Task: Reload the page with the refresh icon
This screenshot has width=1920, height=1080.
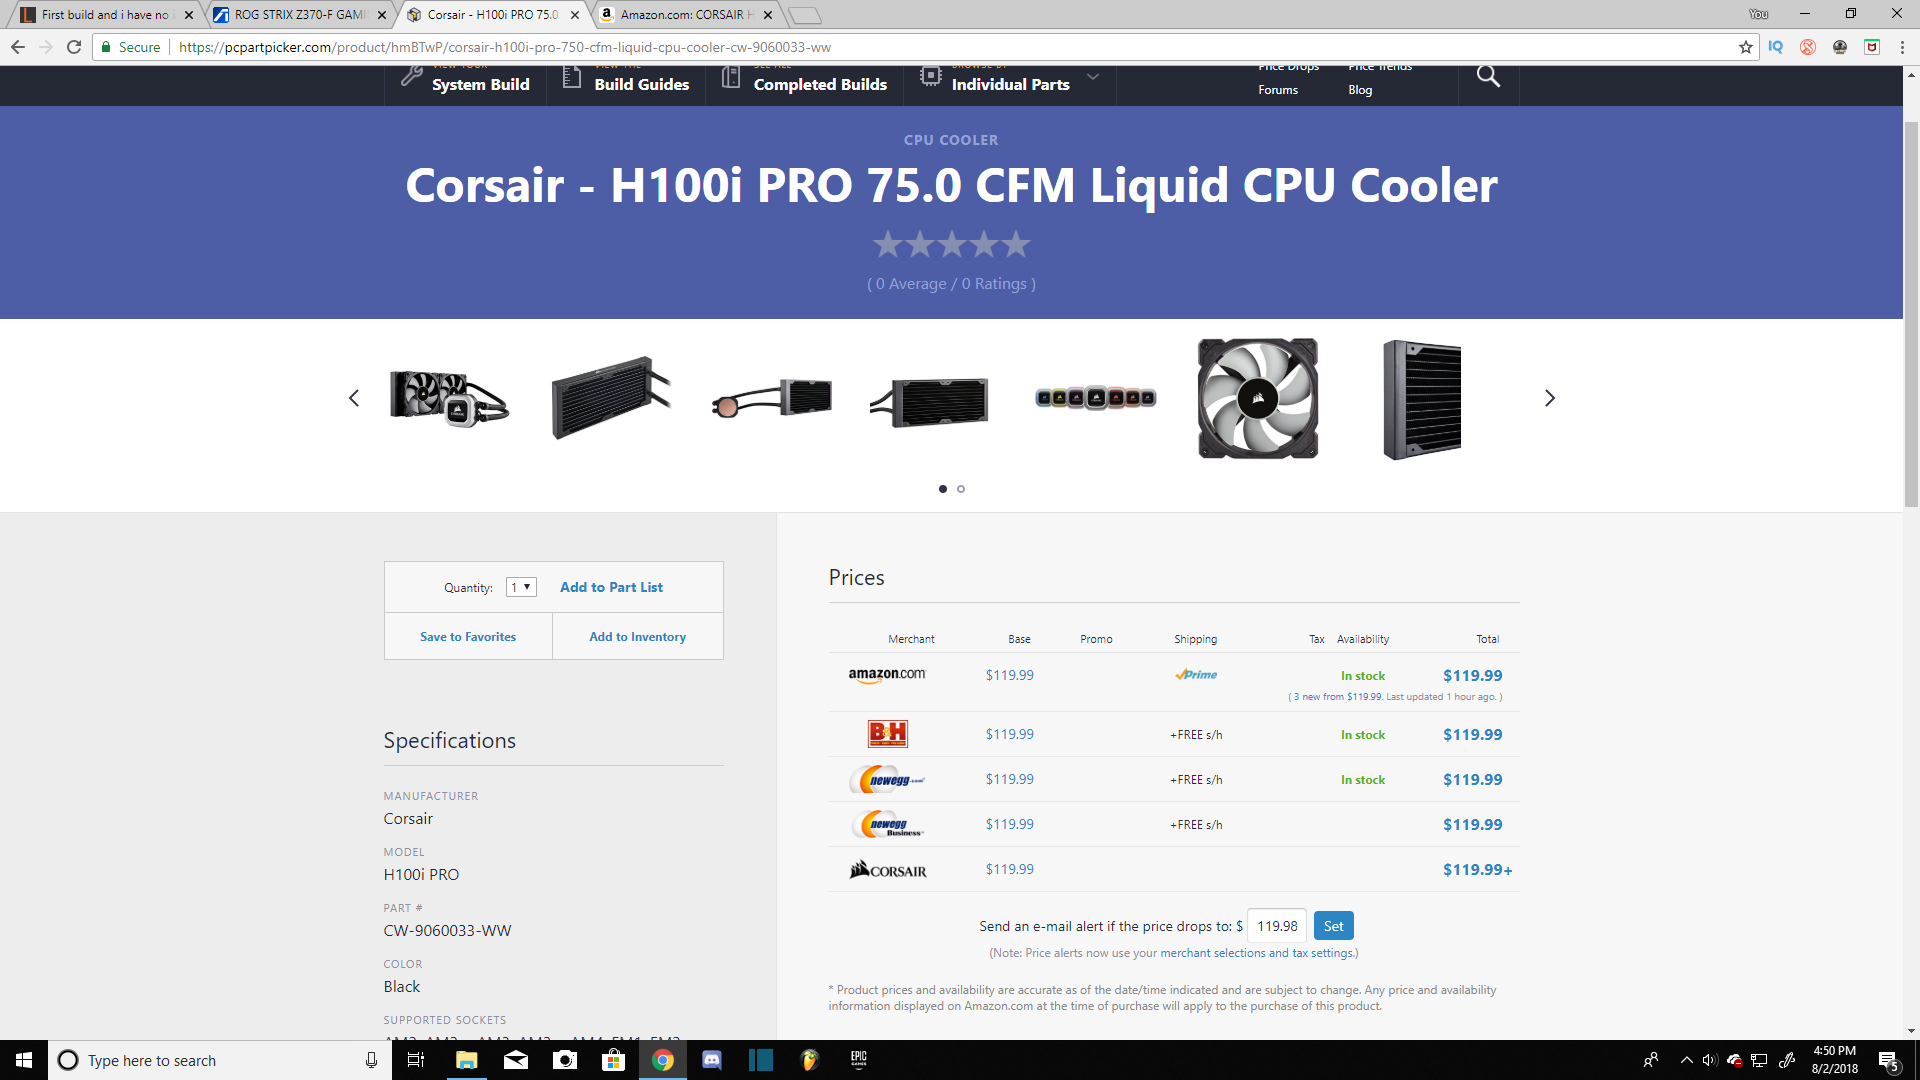Action: [x=74, y=47]
